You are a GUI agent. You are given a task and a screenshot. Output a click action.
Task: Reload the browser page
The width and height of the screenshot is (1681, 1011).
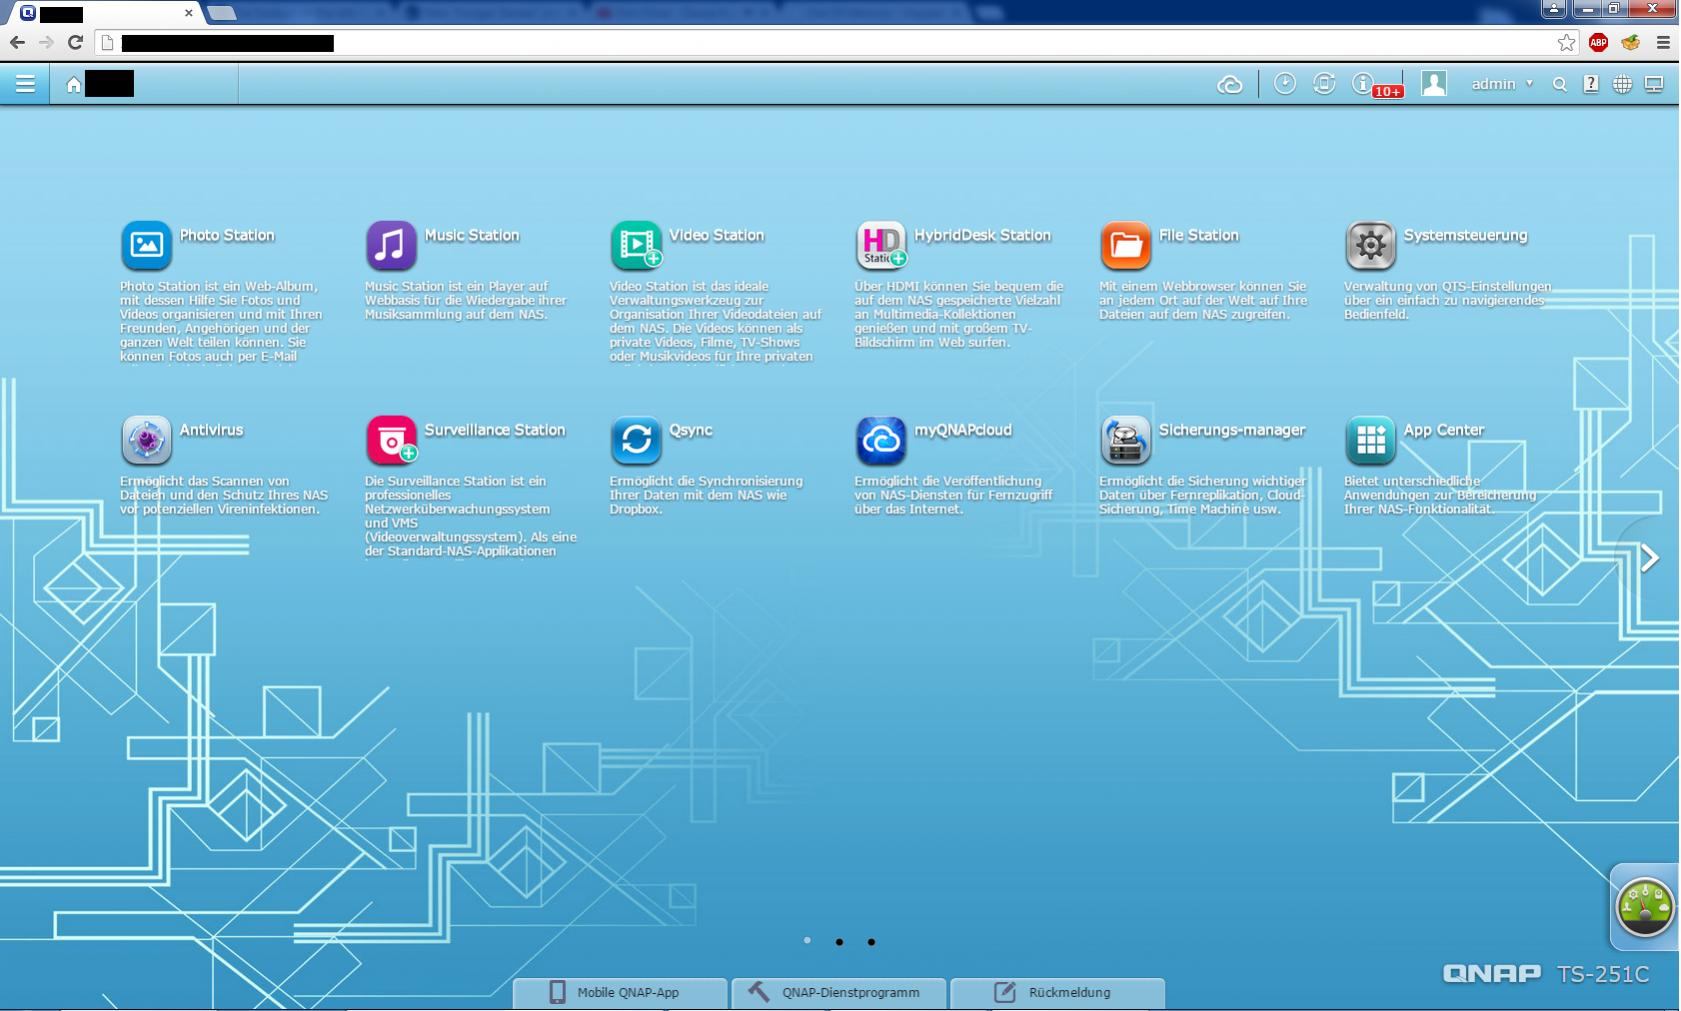(x=75, y=42)
